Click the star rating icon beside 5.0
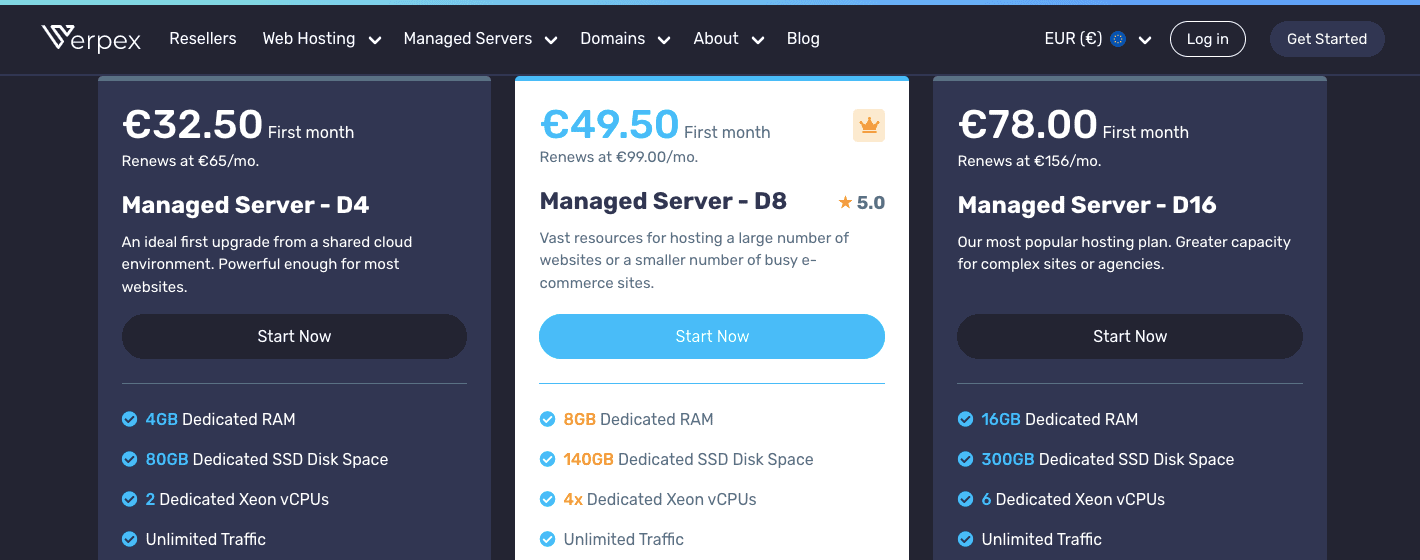Viewport: 1420px width, 560px height. (845, 203)
